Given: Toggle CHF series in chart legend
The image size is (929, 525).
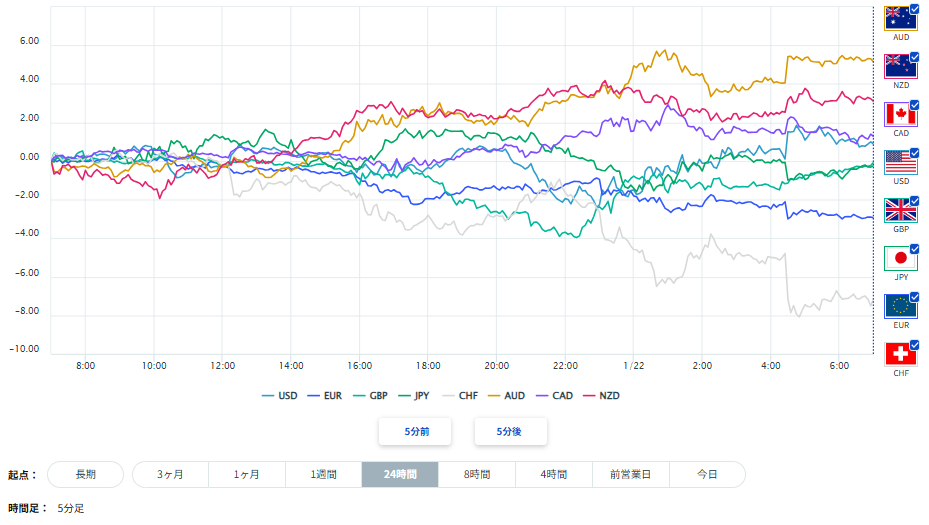Looking at the screenshot, I should point(460,396).
